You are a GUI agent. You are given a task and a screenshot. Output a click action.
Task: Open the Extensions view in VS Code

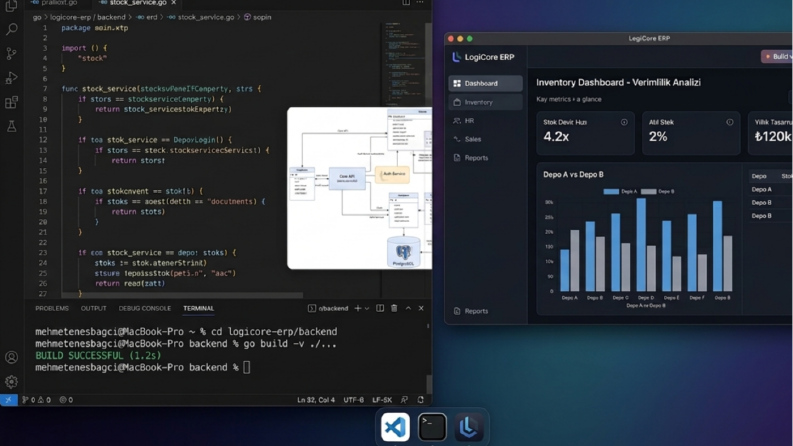(x=11, y=102)
